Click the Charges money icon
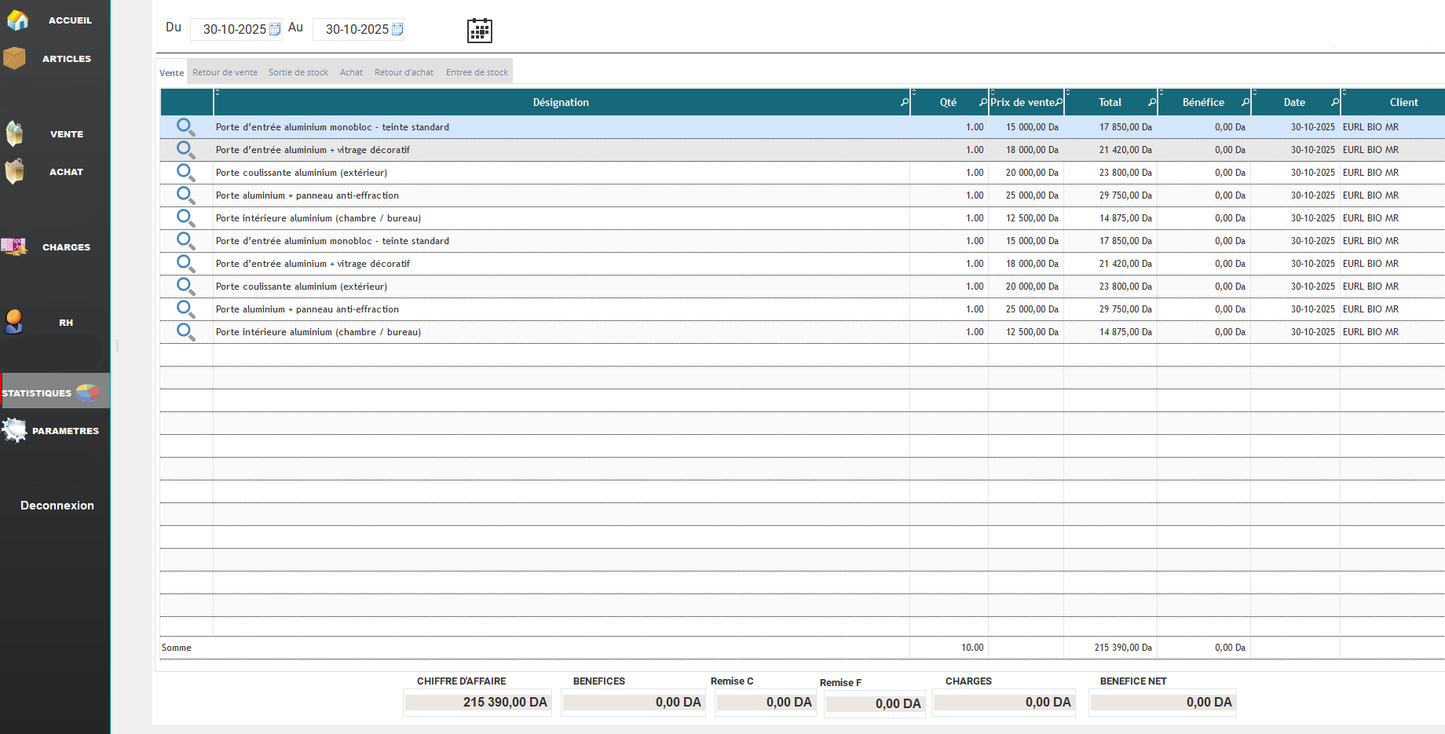The image size is (1445, 734). [x=15, y=245]
